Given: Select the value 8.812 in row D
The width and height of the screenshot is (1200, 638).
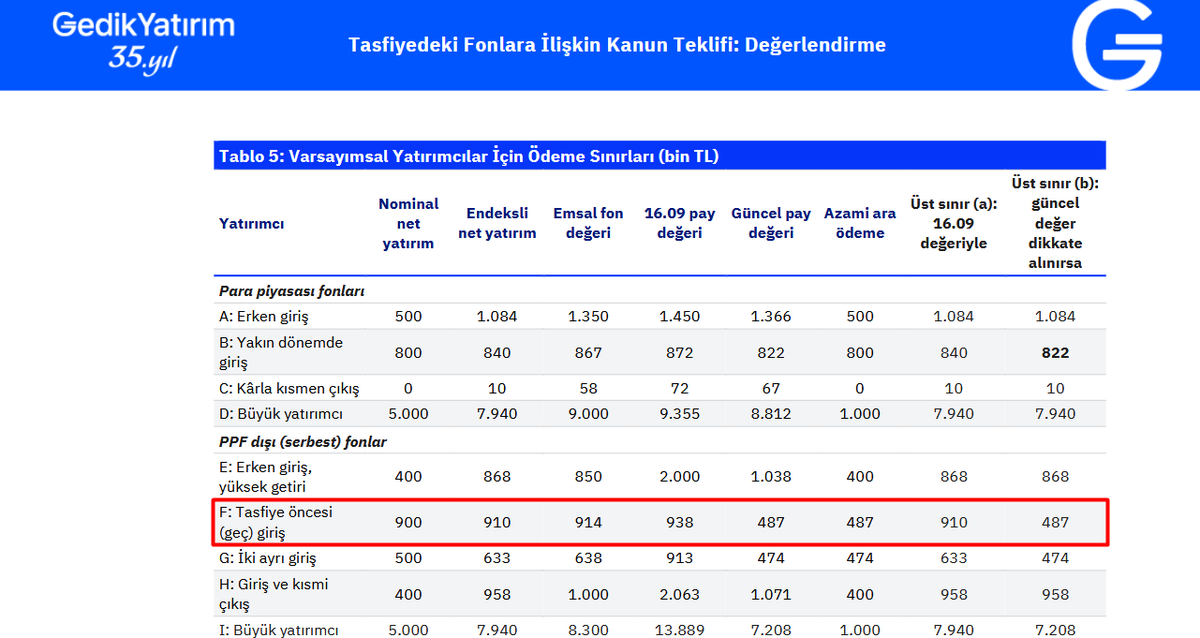Looking at the screenshot, I should tap(771, 413).
